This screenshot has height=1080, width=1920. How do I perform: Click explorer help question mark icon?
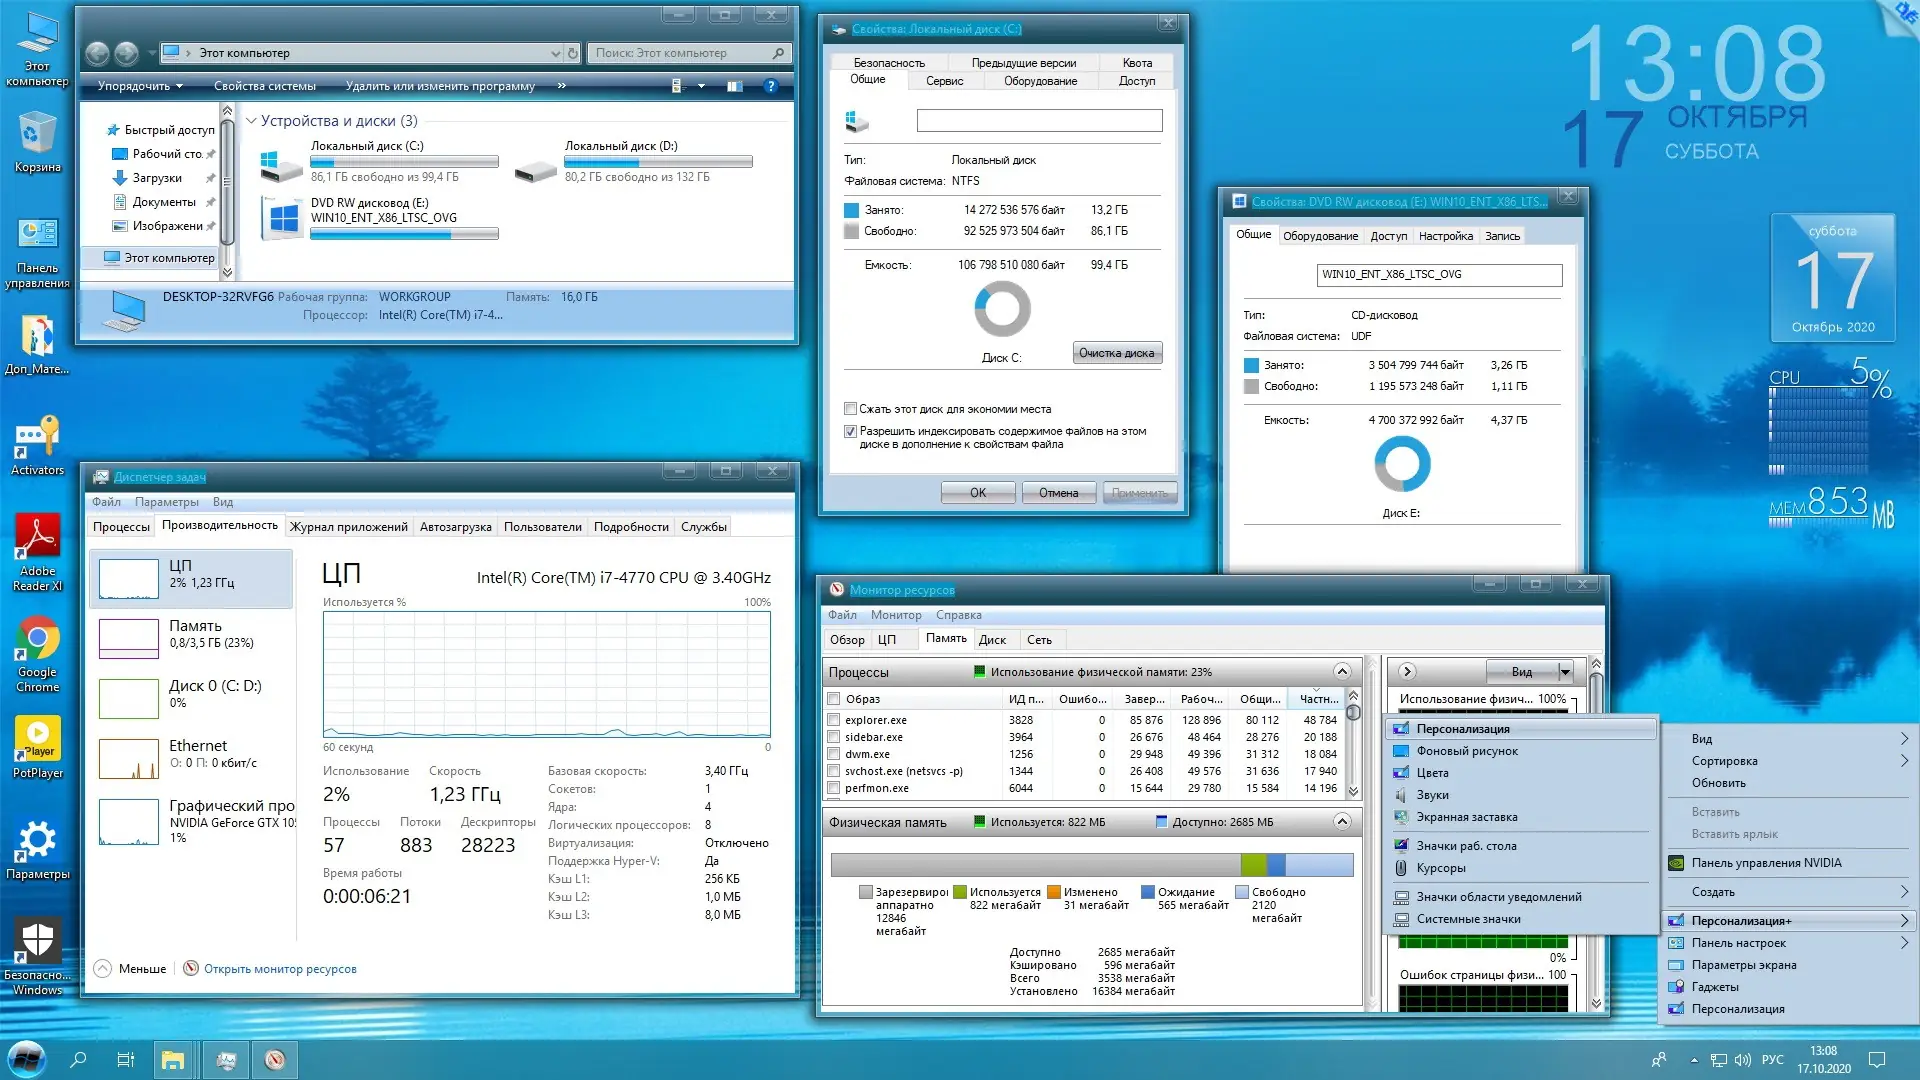coord(771,86)
